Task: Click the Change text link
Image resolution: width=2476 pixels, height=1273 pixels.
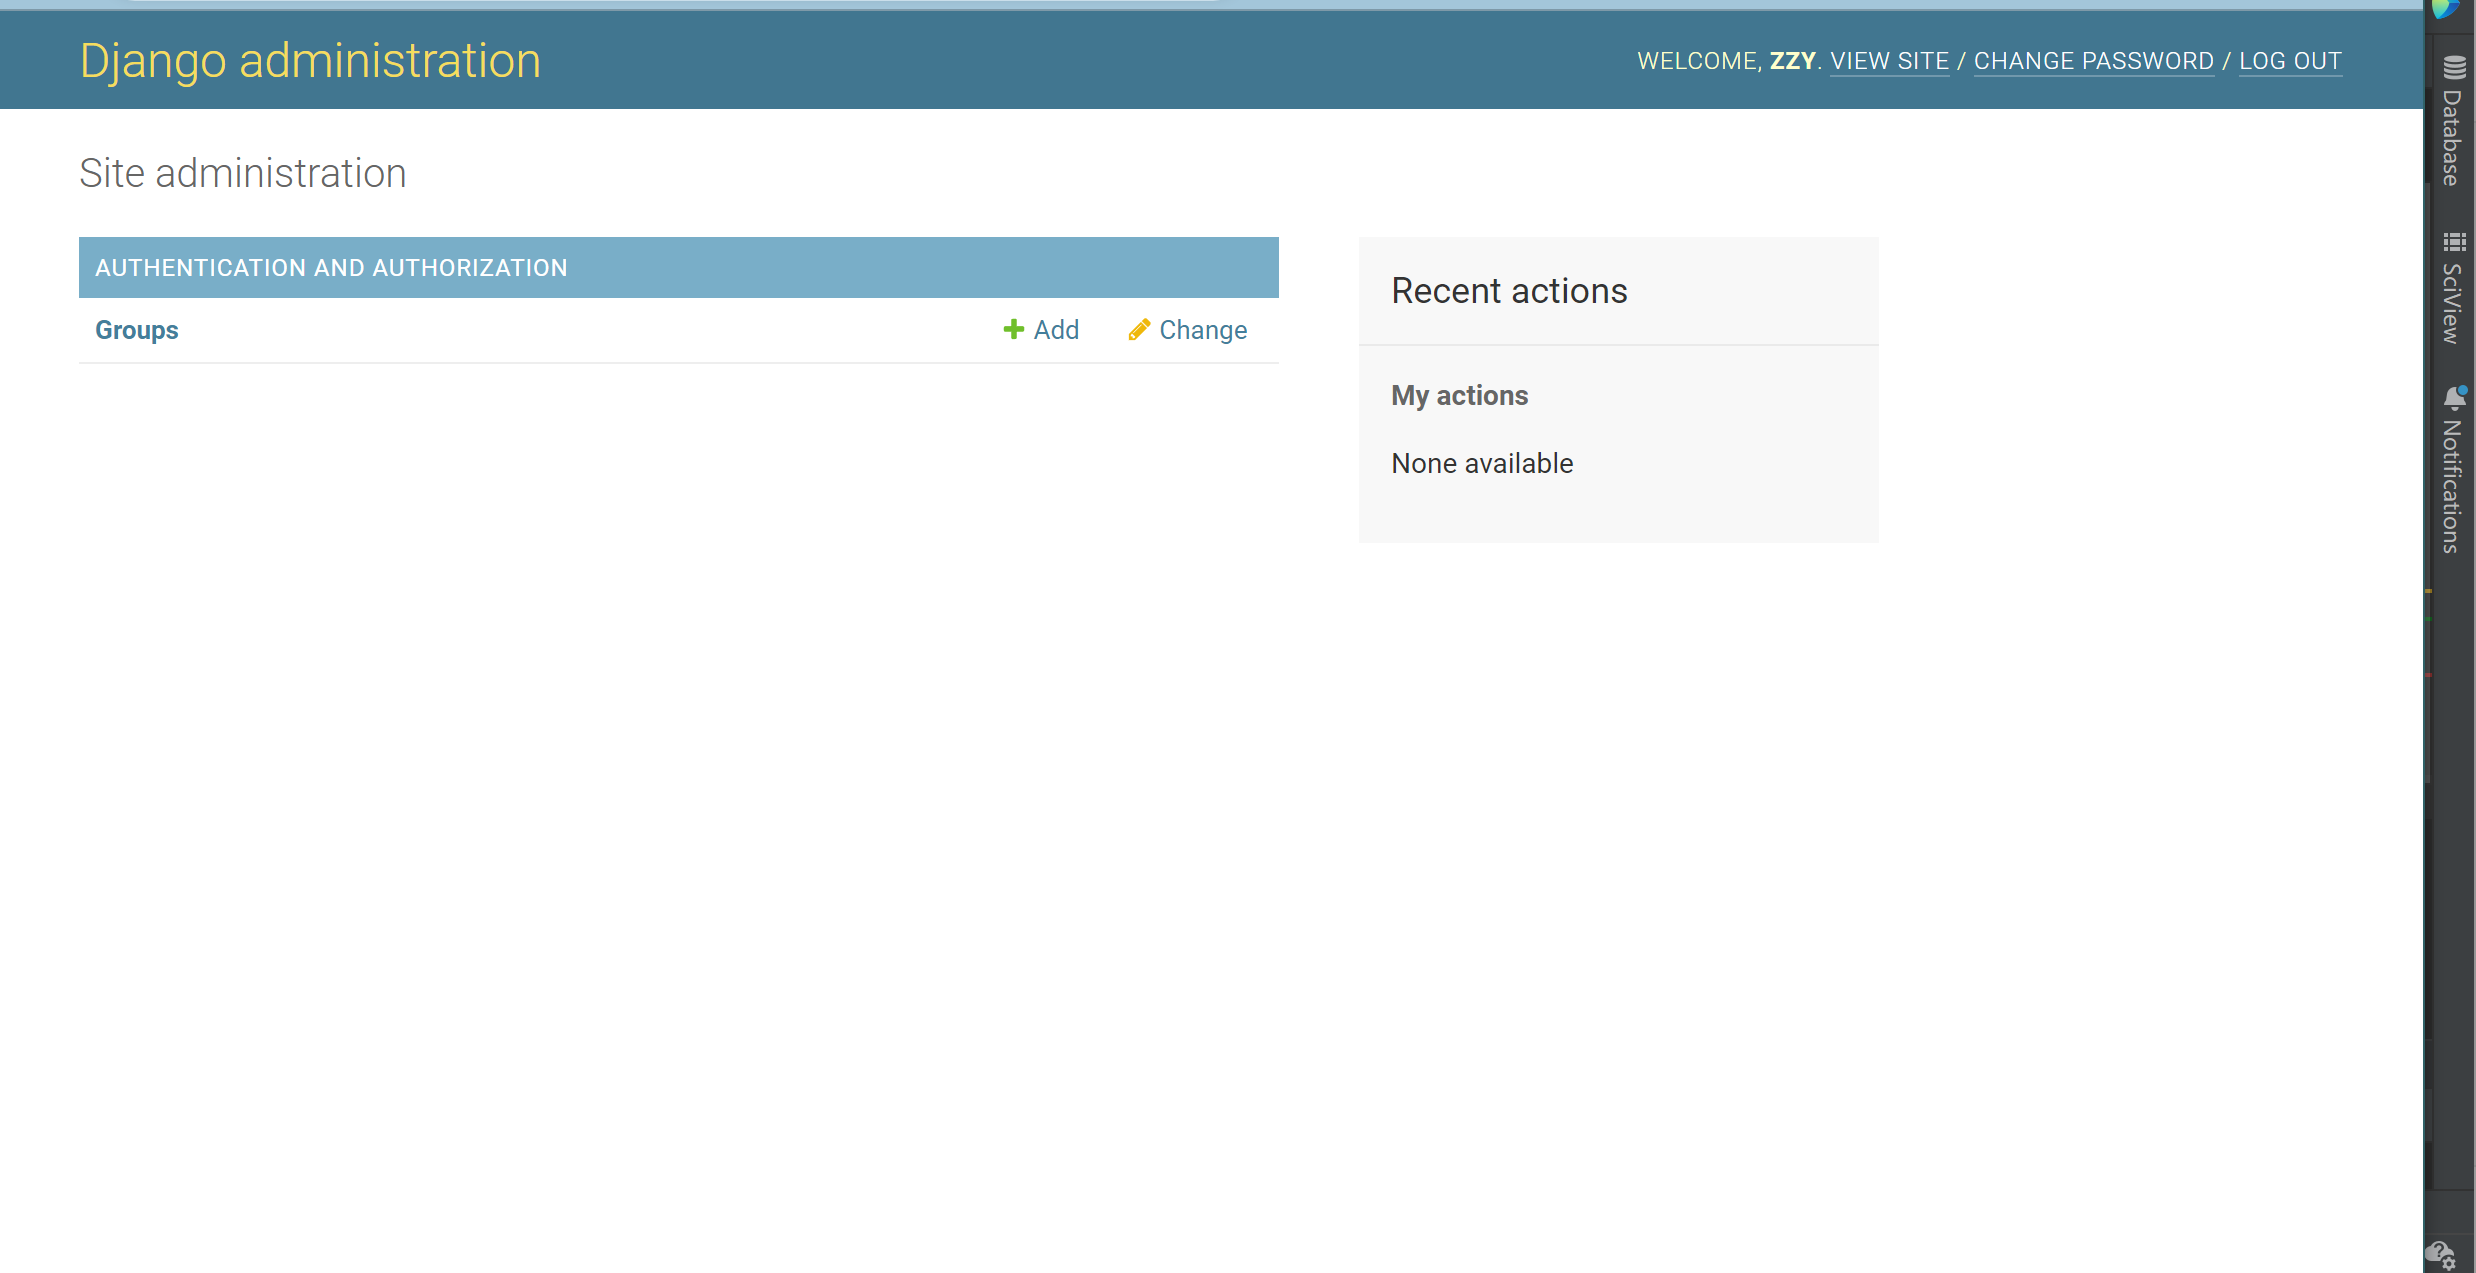Action: coord(1203,330)
